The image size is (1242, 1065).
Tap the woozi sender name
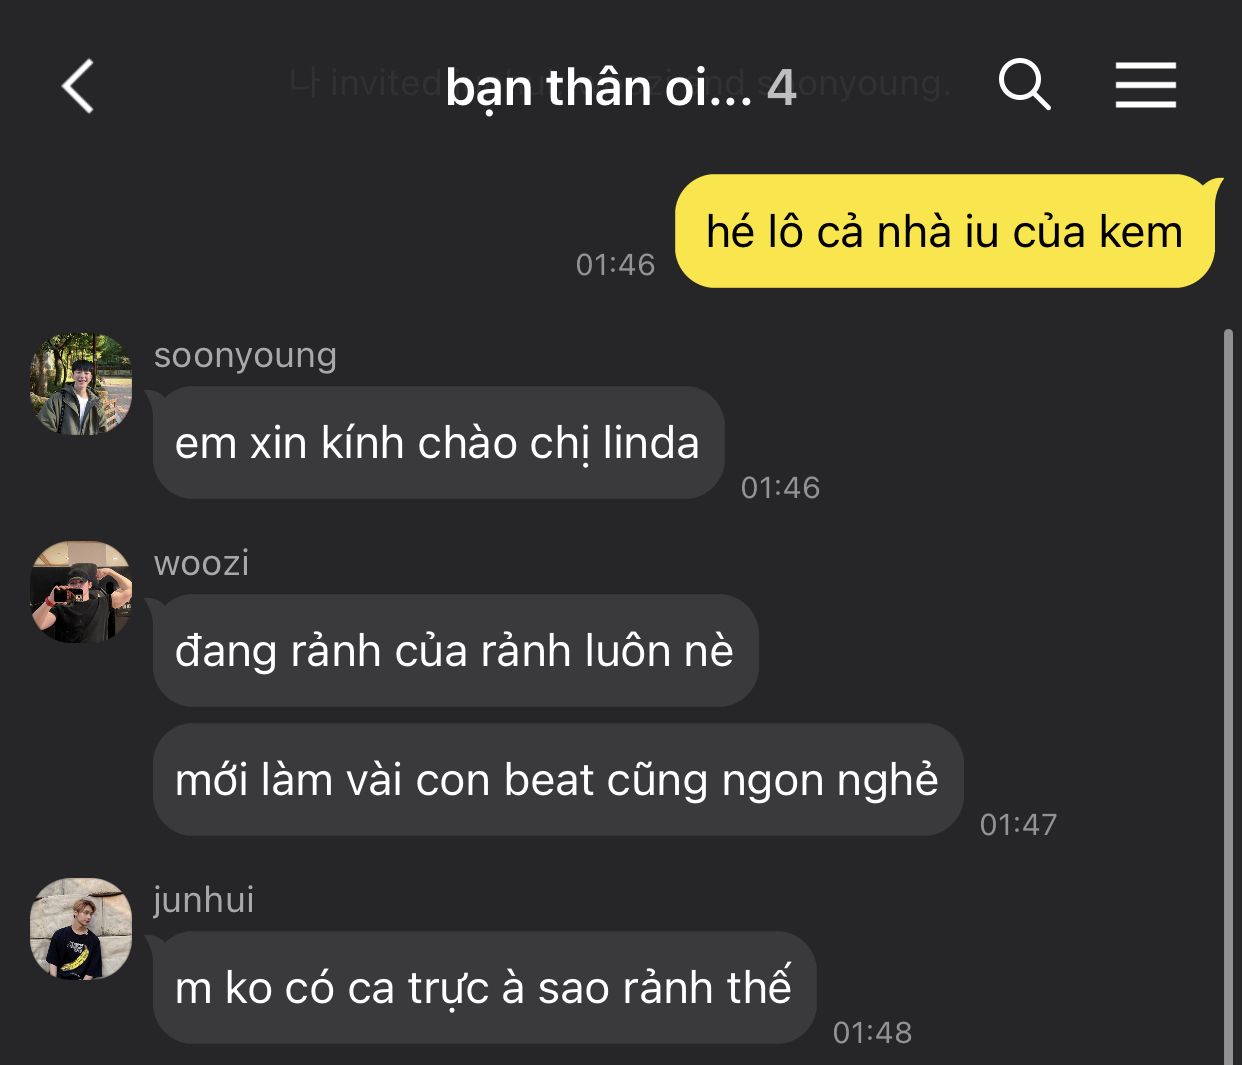click(x=201, y=563)
